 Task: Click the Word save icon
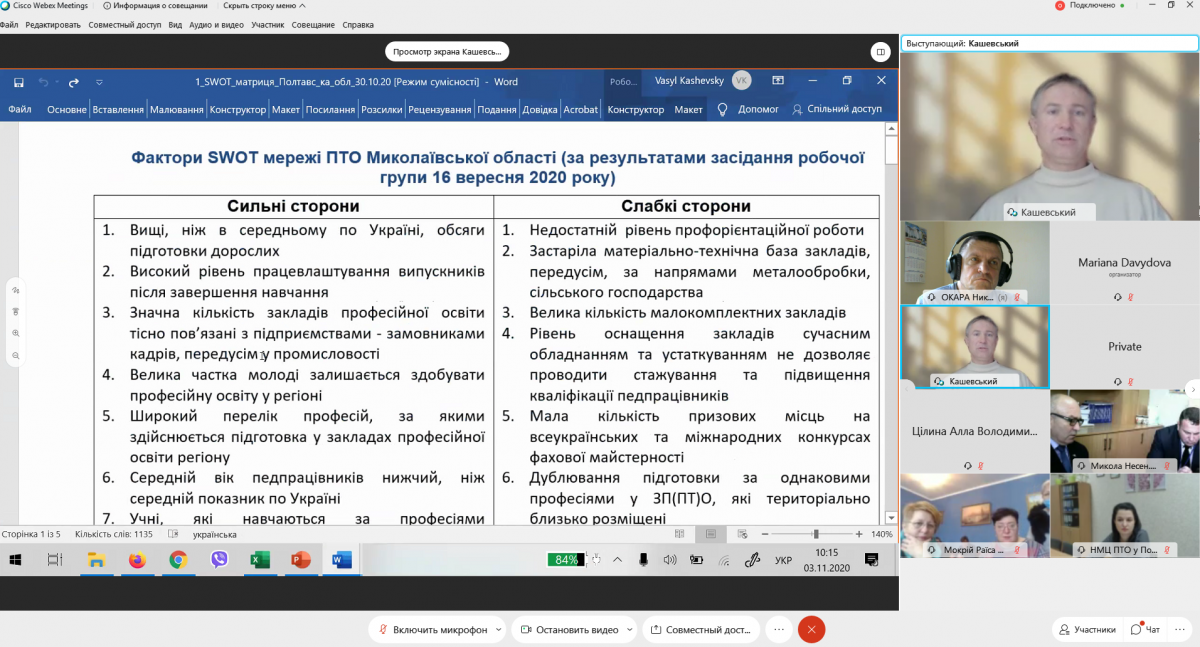(x=19, y=81)
